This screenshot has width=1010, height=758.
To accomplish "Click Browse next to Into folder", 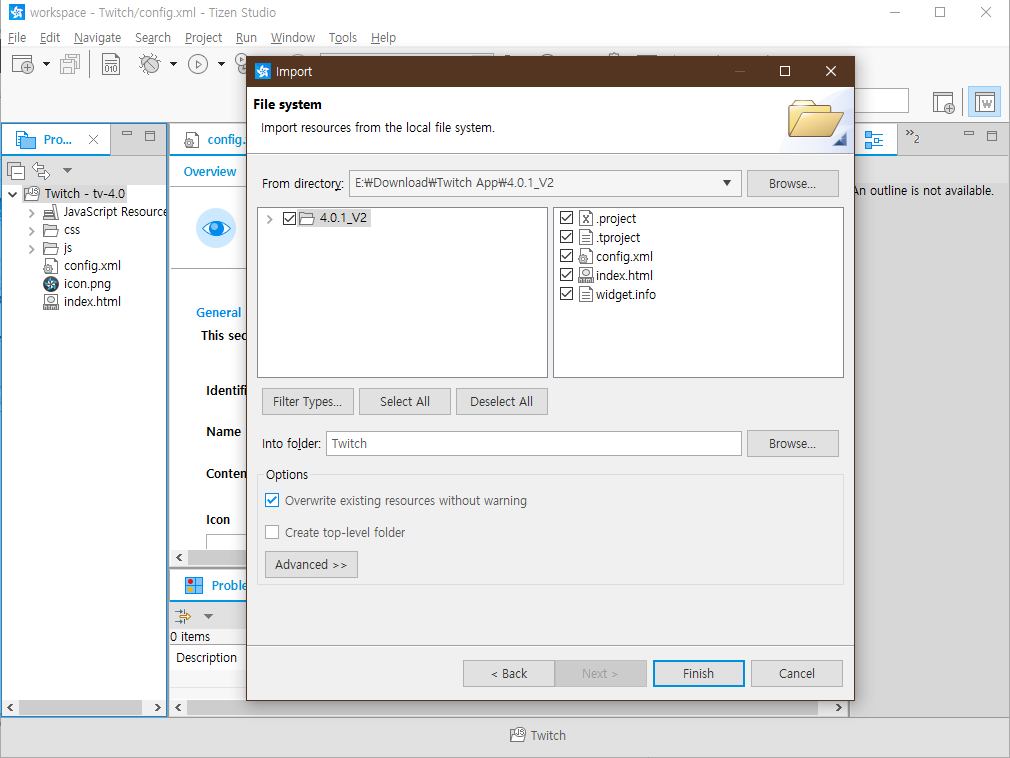I will point(792,444).
